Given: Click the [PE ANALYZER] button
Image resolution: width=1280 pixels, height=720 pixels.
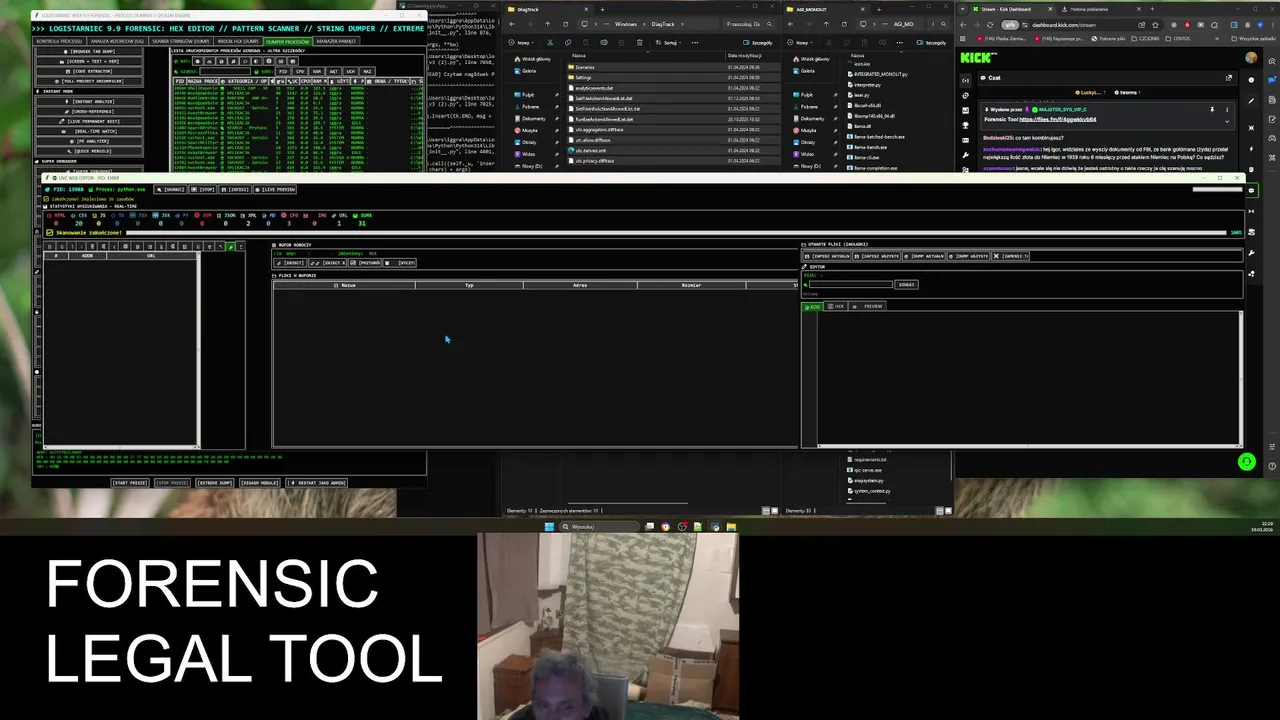Looking at the screenshot, I should click(89, 141).
